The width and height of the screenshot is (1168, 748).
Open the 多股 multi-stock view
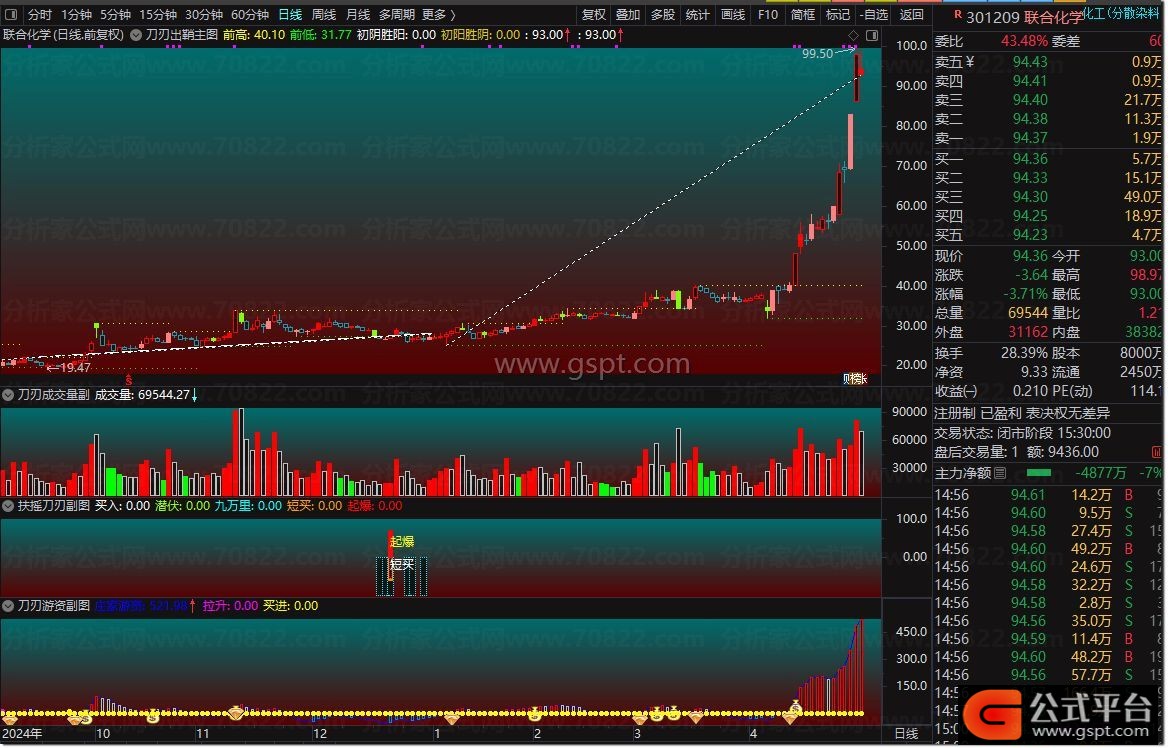pos(663,14)
